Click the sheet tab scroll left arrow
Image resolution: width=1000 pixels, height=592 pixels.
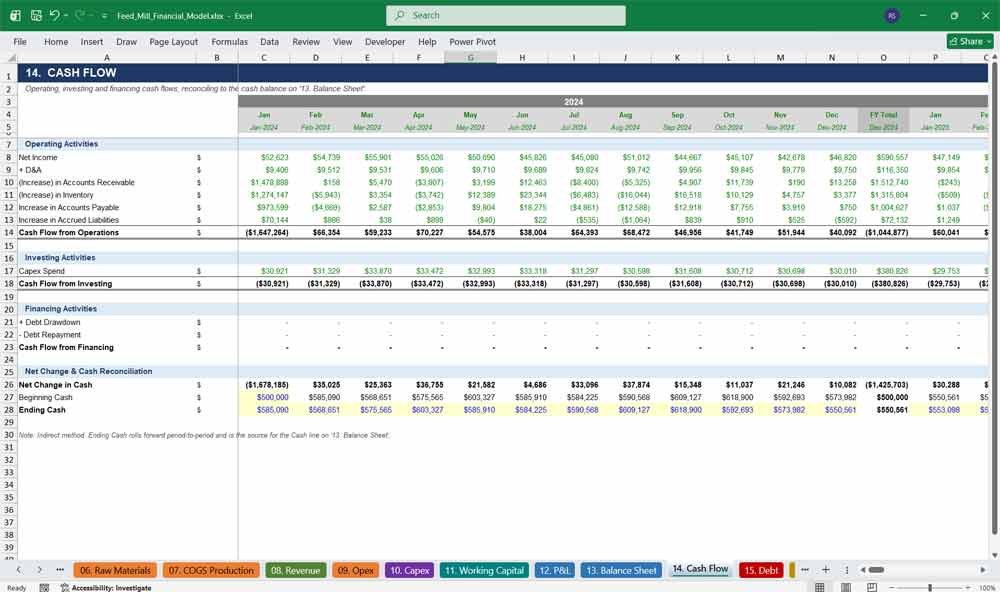click(x=18, y=570)
